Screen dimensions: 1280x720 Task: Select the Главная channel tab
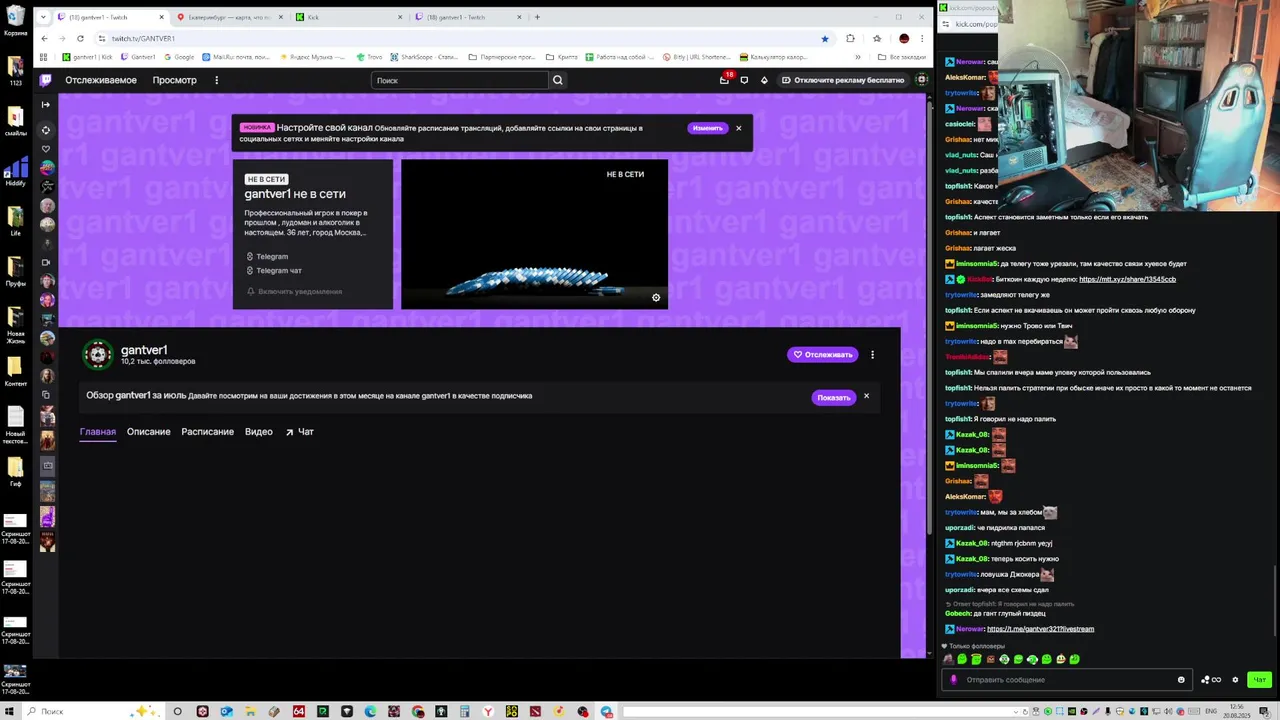click(98, 432)
